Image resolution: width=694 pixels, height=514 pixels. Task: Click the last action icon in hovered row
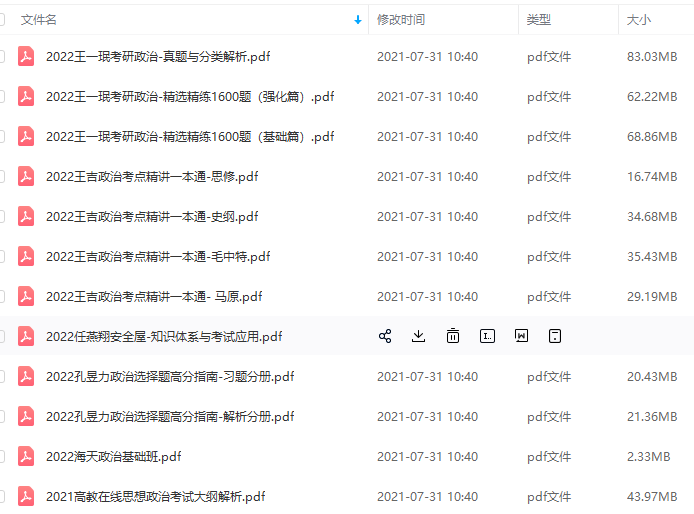[x=555, y=336]
